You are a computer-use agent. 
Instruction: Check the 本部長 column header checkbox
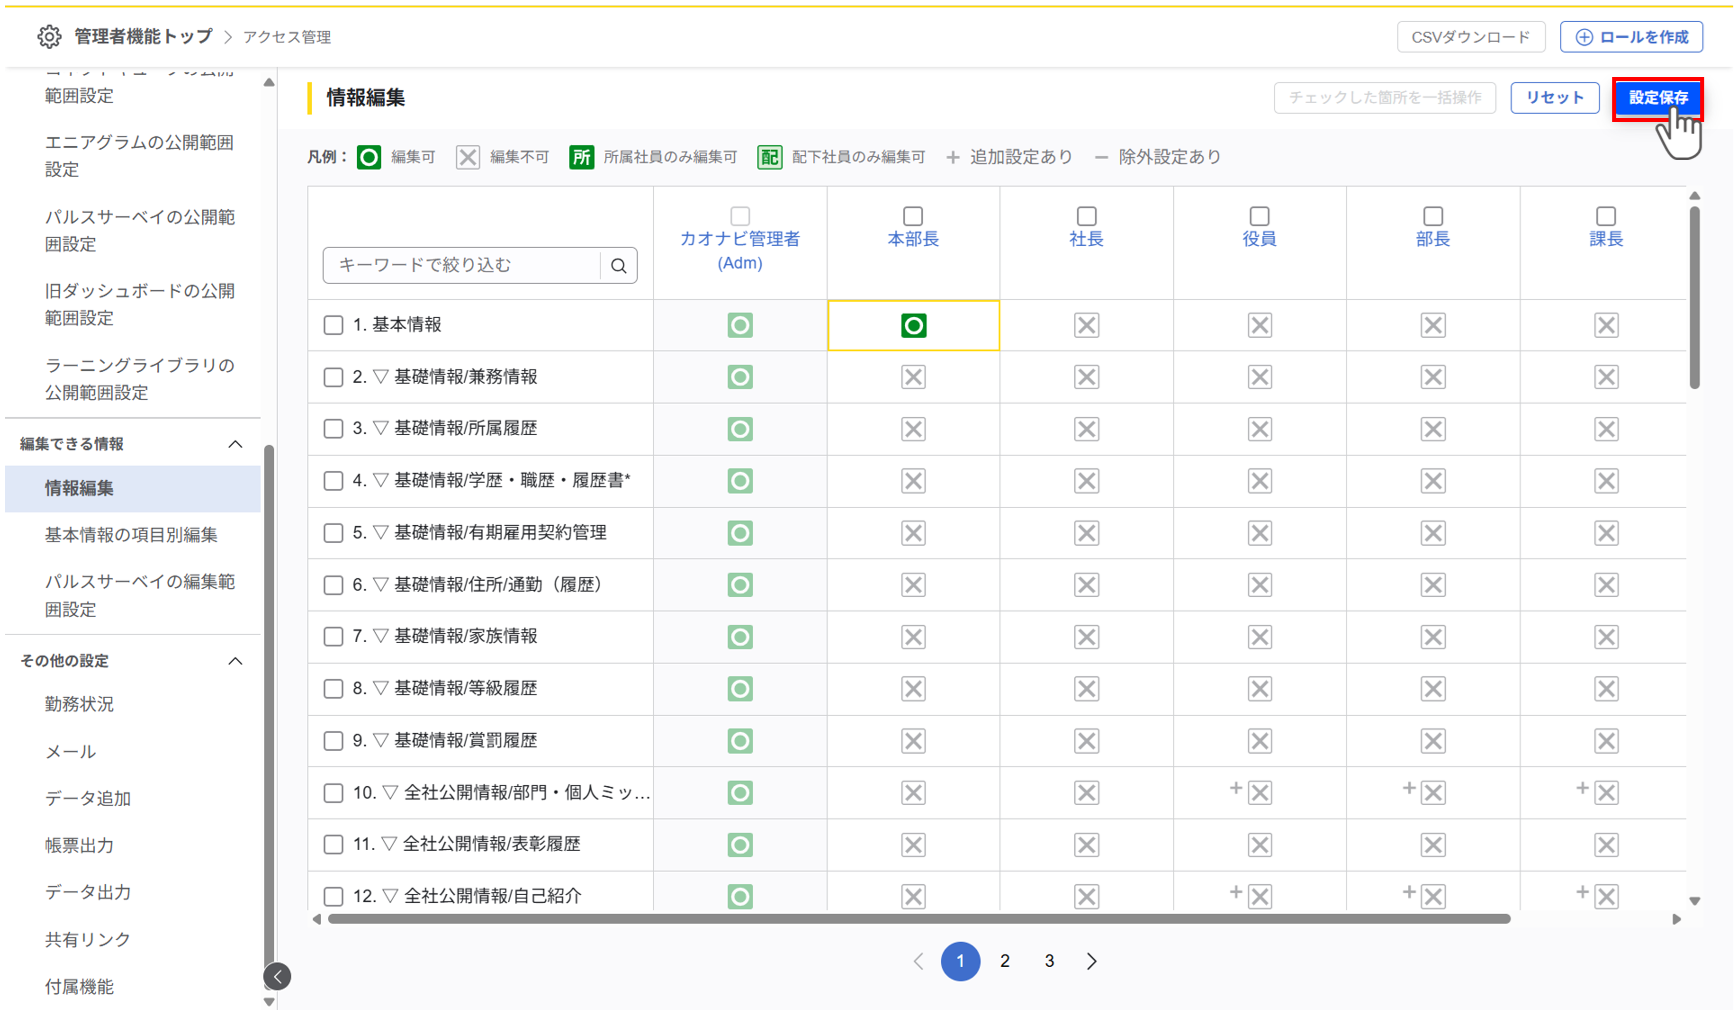pyautogui.click(x=913, y=216)
